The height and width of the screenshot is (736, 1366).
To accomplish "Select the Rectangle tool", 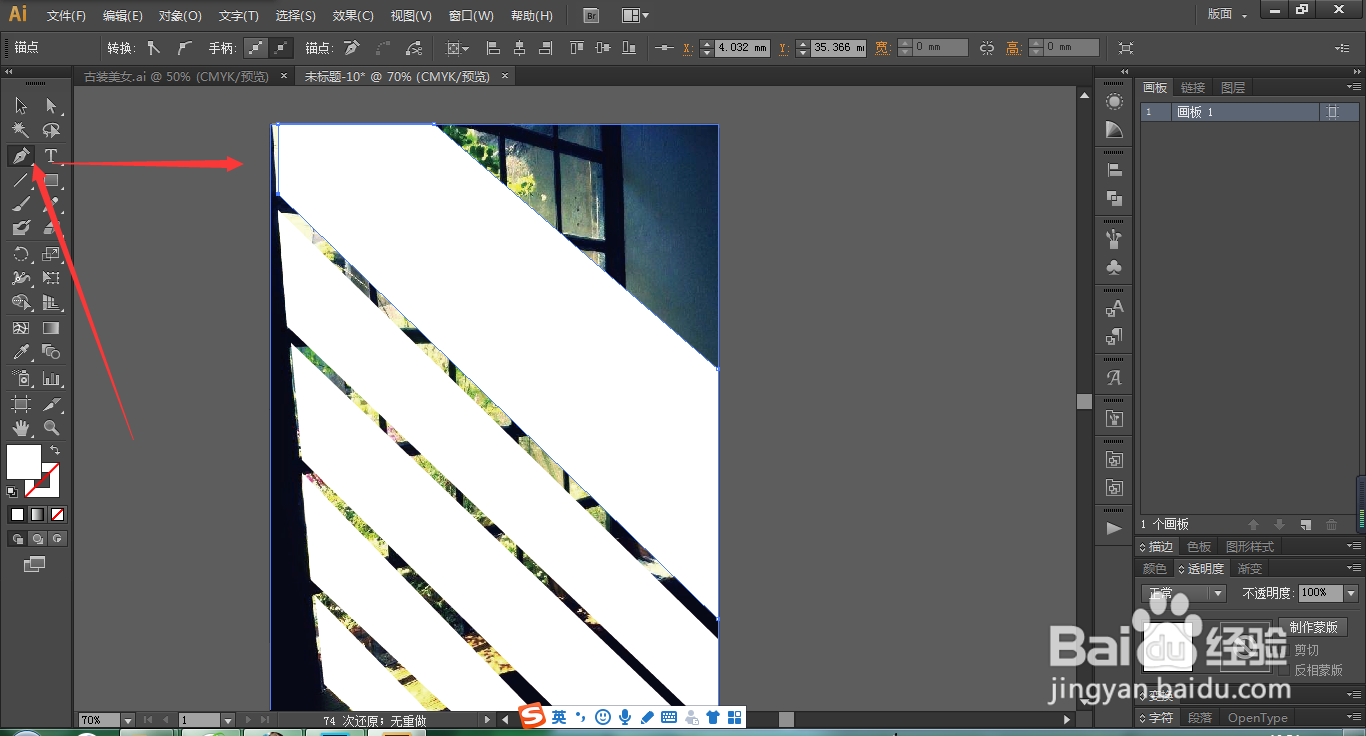I will [x=51, y=180].
